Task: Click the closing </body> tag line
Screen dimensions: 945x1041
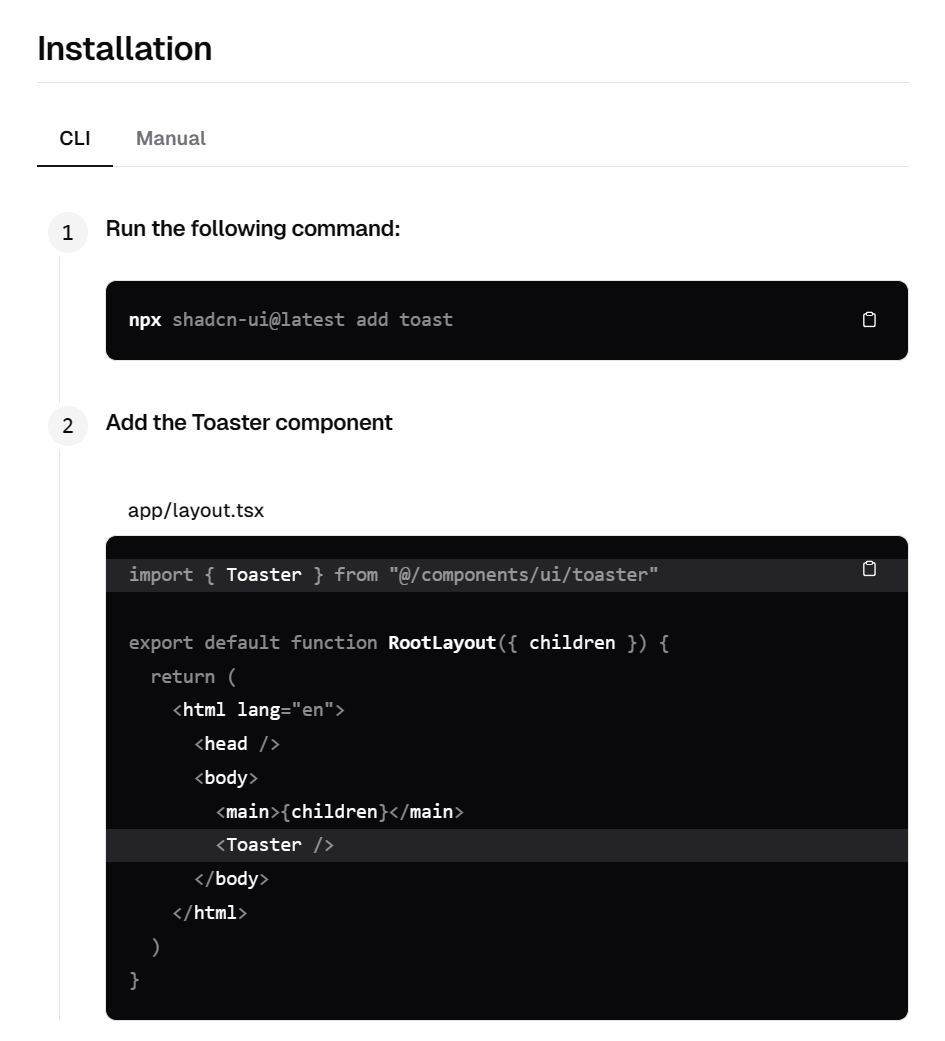Action: [x=231, y=879]
